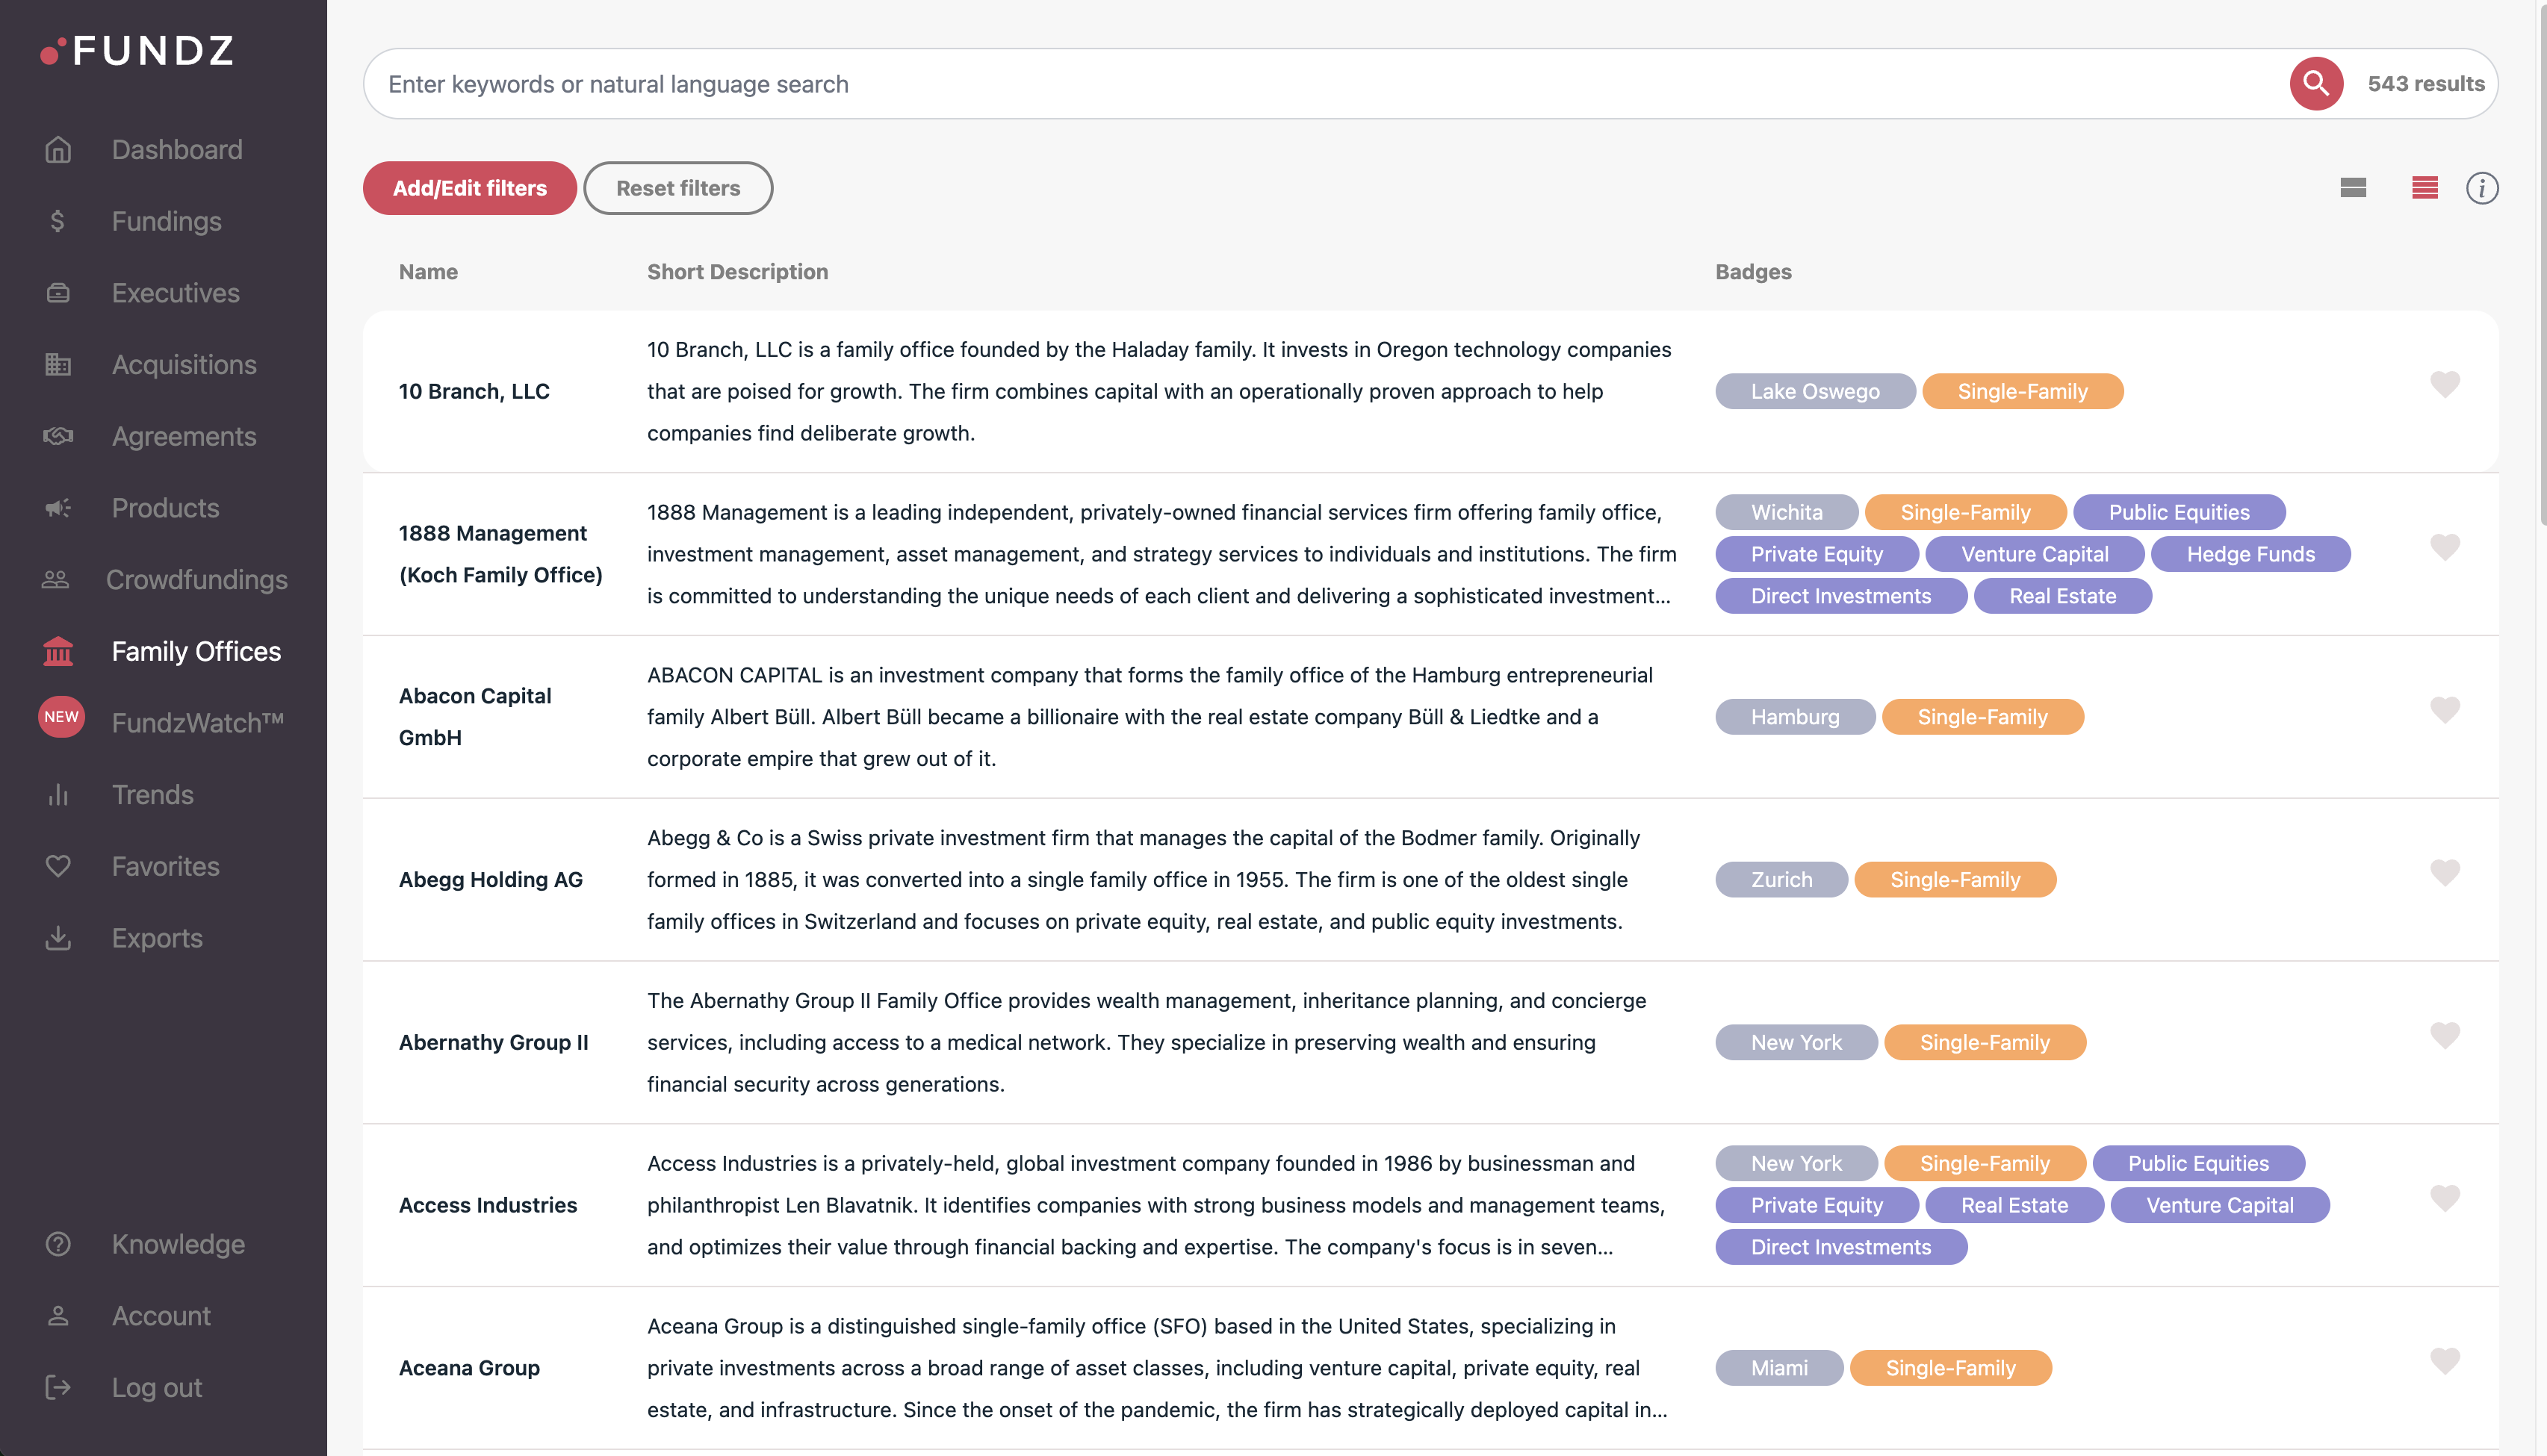Click Hedge Funds badge for 1888 Management
Image resolution: width=2547 pixels, height=1456 pixels.
(x=2250, y=554)
